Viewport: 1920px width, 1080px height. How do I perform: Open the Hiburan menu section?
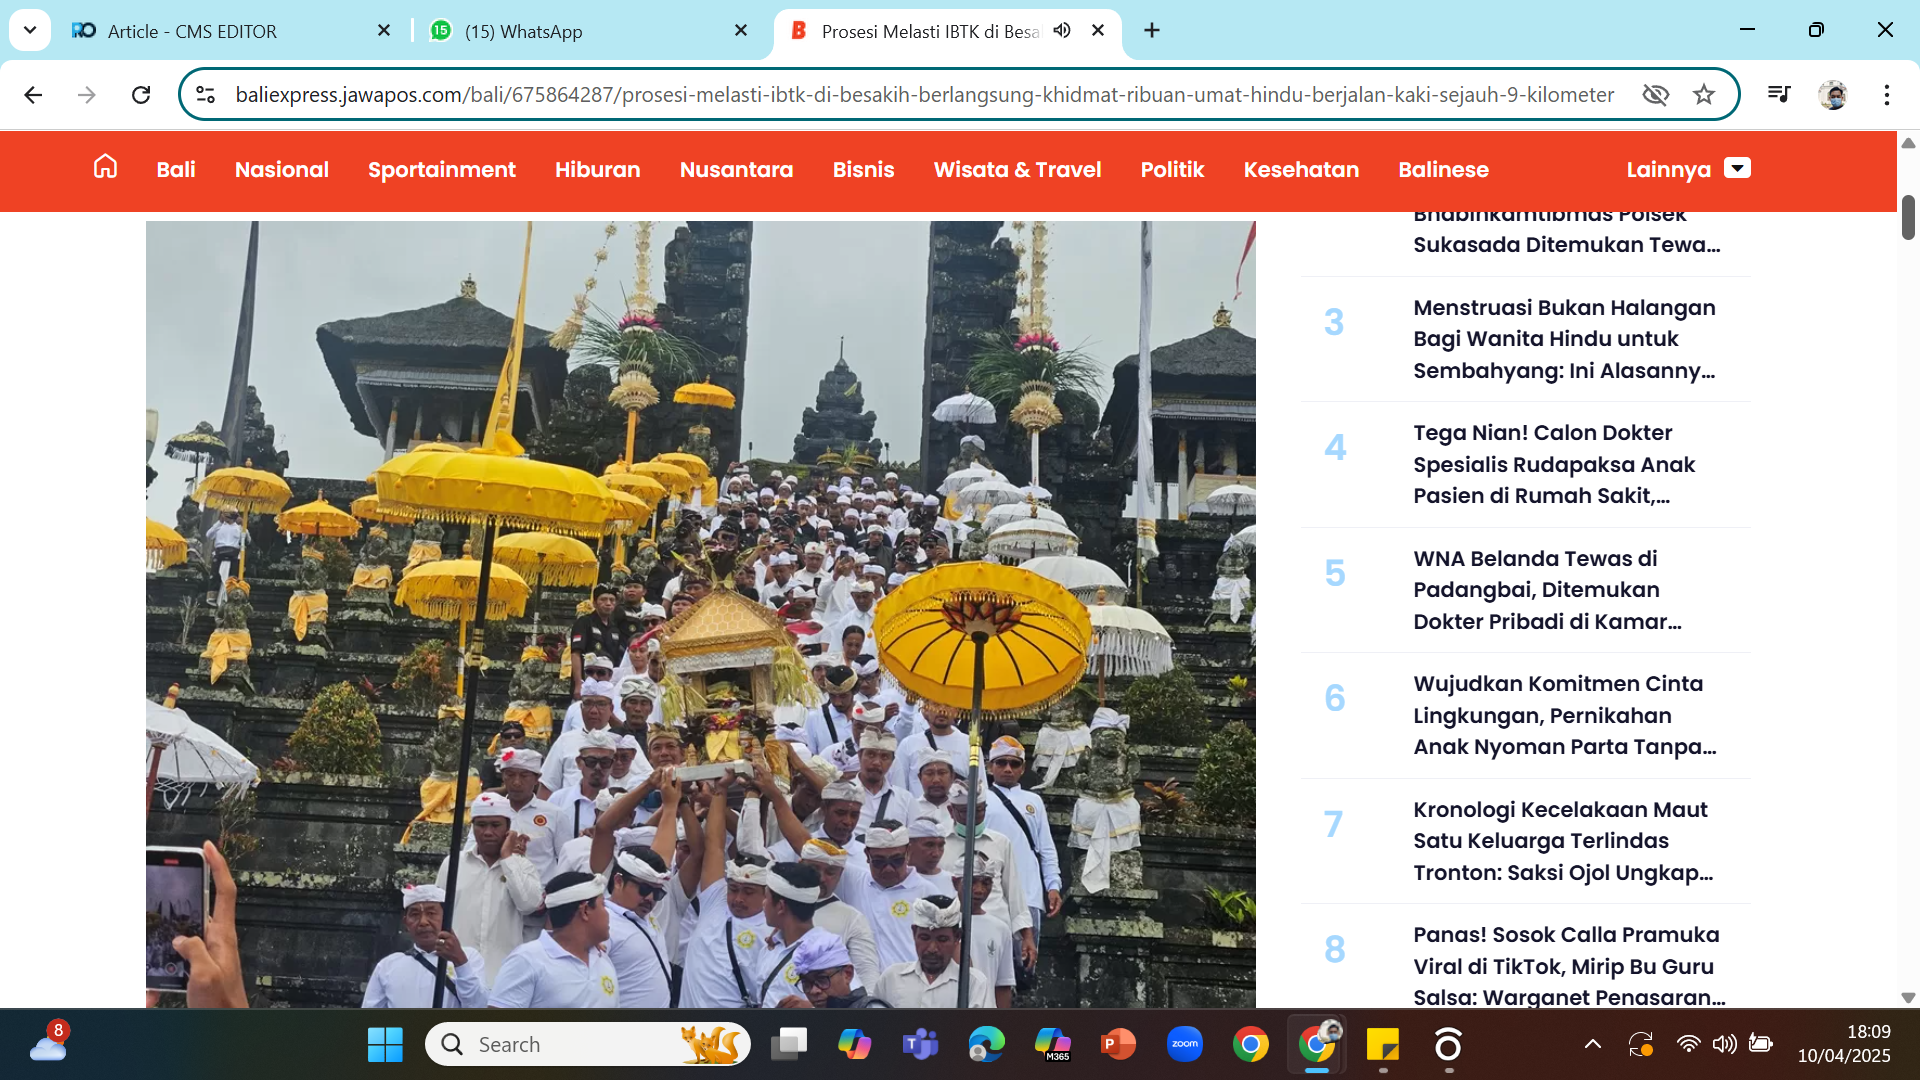(x=598, y=169)
